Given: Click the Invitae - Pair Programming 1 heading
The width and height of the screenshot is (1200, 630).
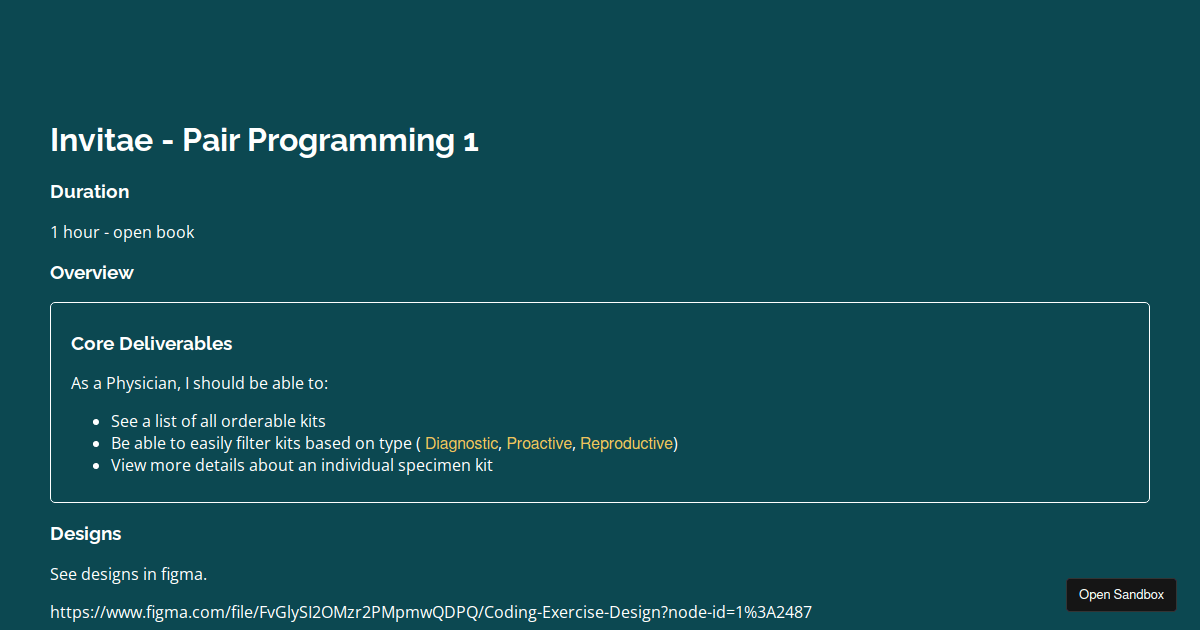Looking at the screenshot, I should [264, 140].
